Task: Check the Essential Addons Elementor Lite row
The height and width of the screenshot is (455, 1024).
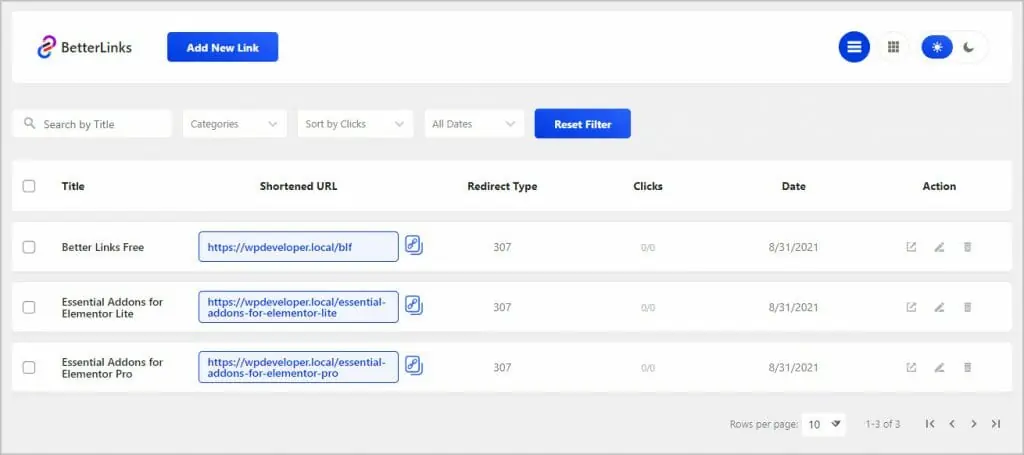Action: pos(29,307)
